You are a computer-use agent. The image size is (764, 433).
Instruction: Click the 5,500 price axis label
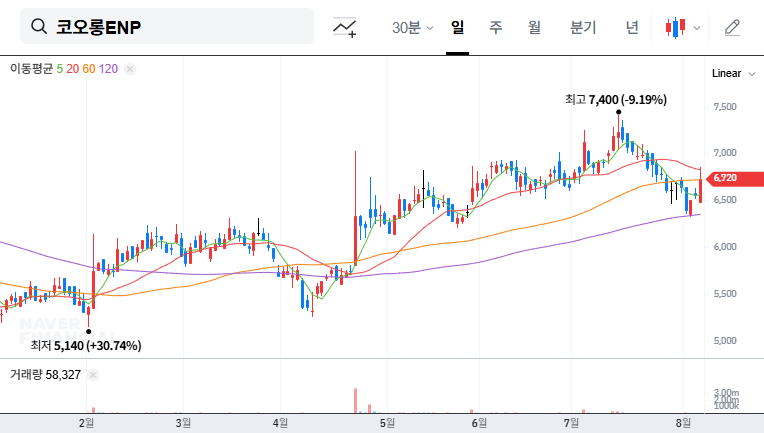725,294
